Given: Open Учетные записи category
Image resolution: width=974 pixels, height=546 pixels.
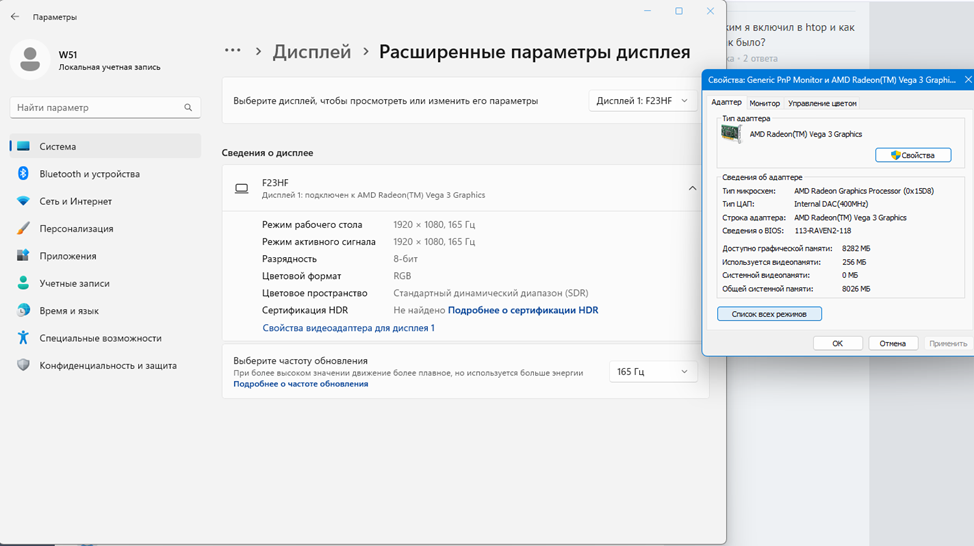Looking at the screenshot, I should (106, 283).
